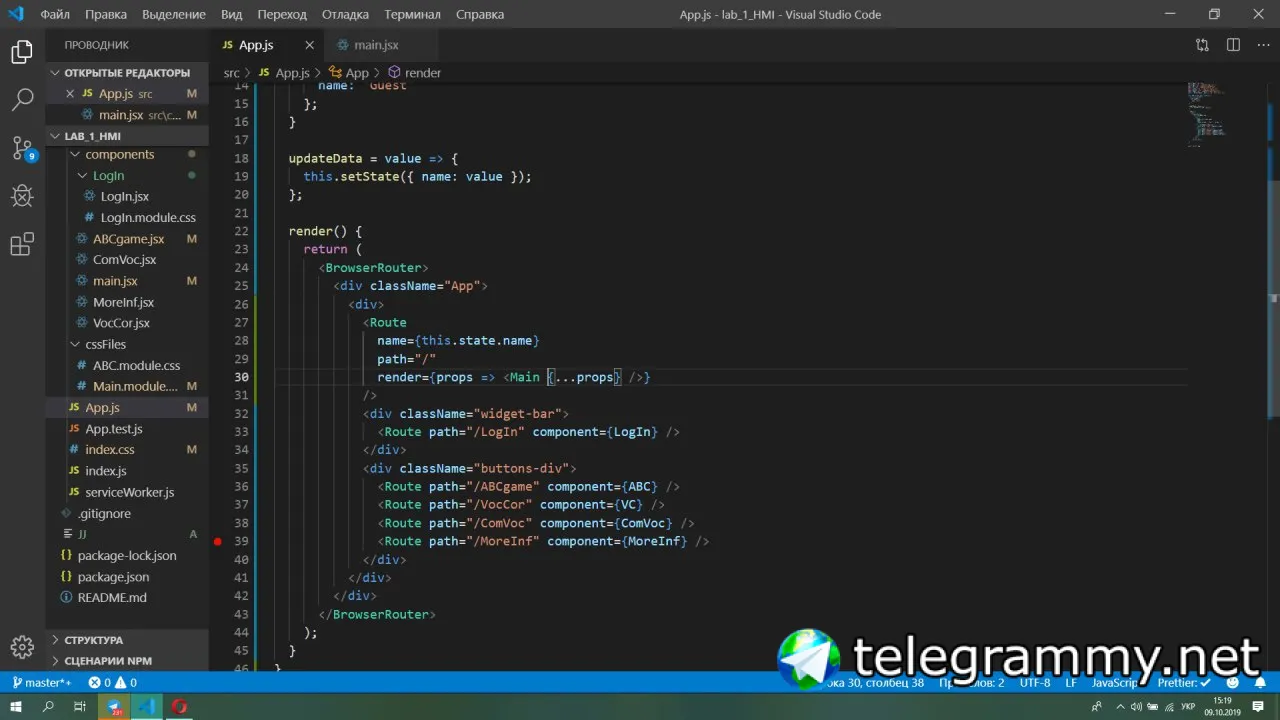Viewport: 1280px width, 720px height.
Task: Open Source Control view with 9 changes
Action: click(22, 148)
